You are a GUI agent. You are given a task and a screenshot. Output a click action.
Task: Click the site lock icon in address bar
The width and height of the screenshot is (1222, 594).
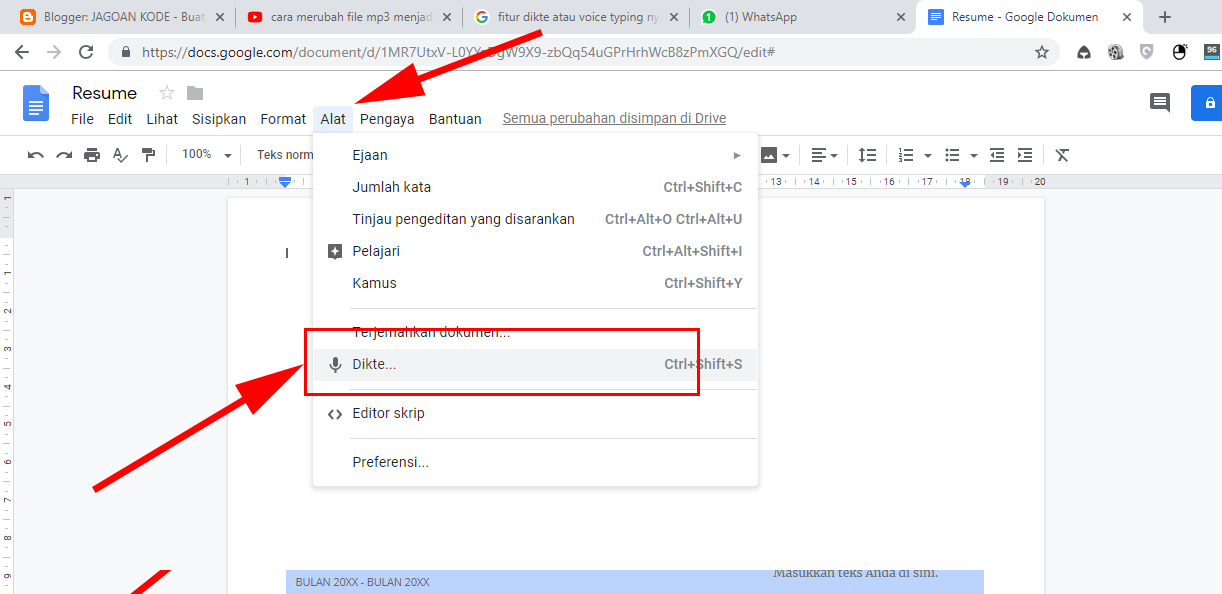pos(126,52)
